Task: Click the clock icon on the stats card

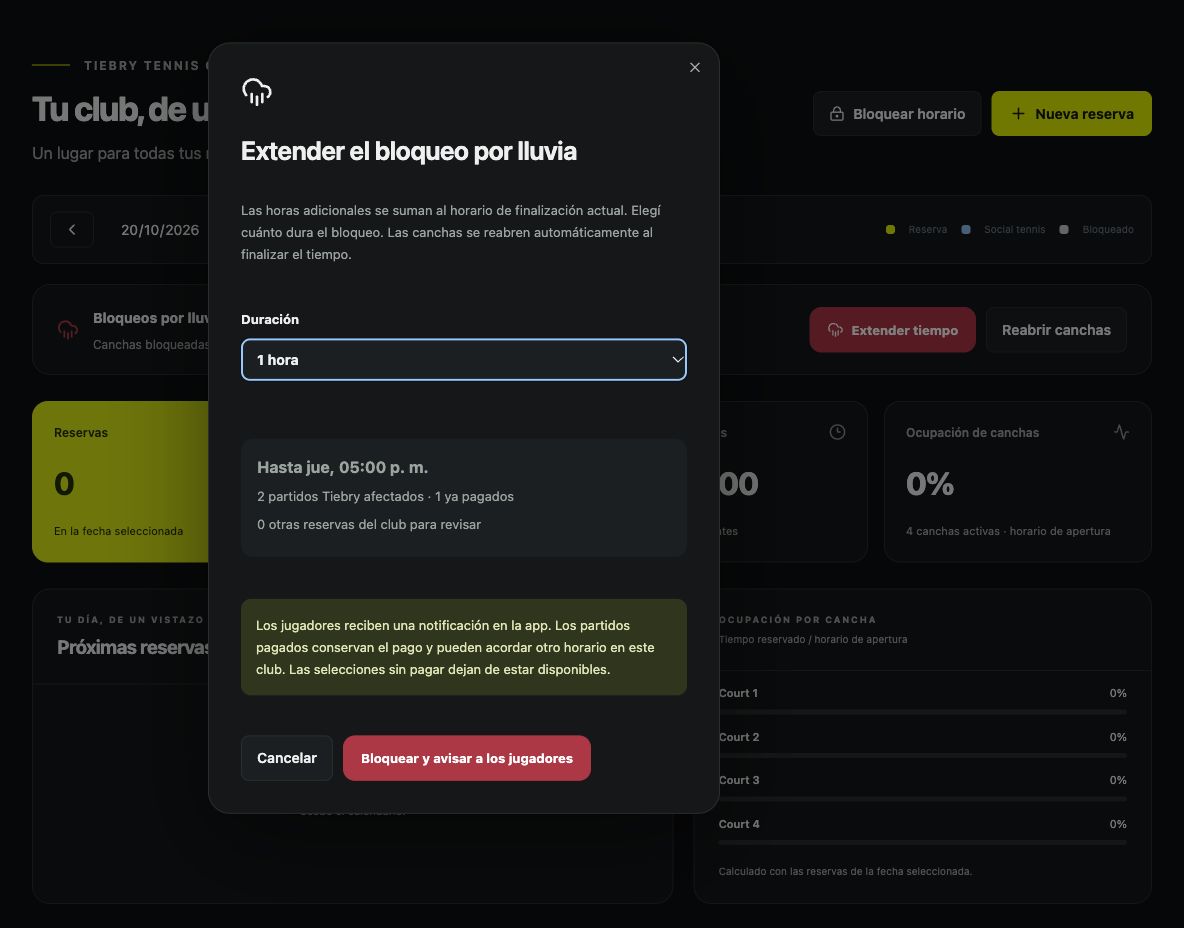Action: (x=837, y=432)
